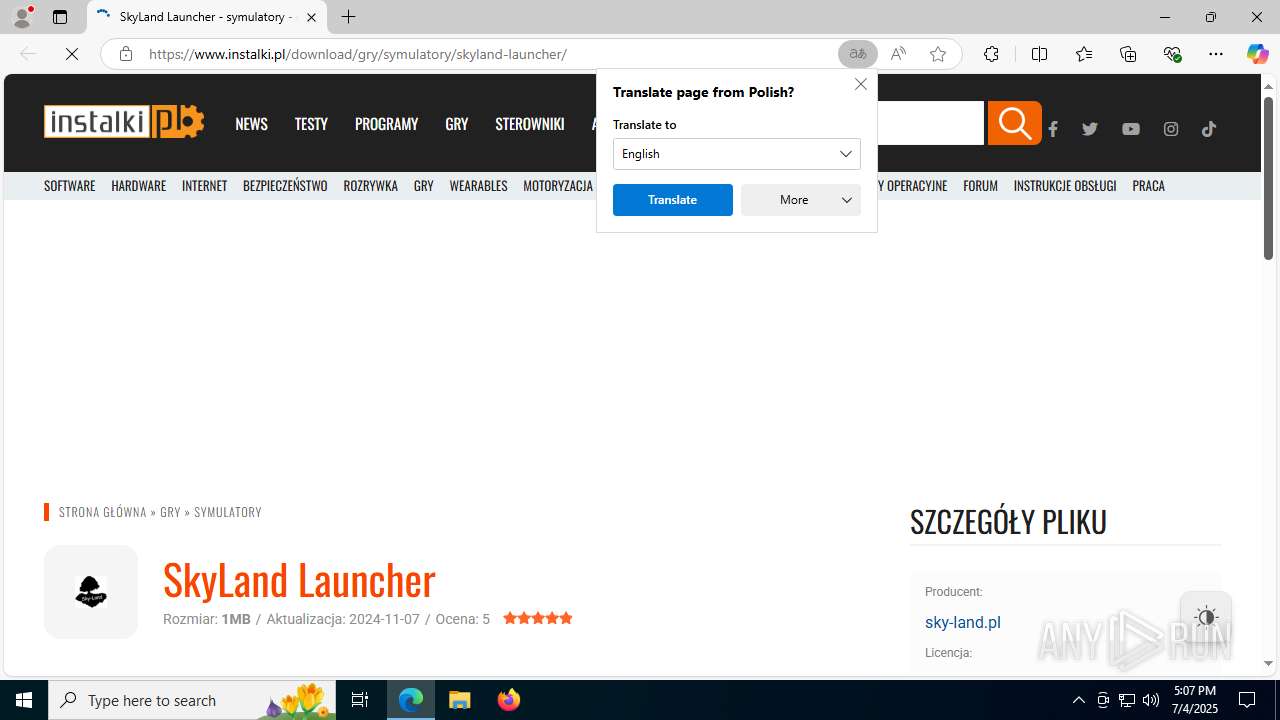Click the orange search magnifier button
Screen dimensions: 1280x720
coord(1014,123)
